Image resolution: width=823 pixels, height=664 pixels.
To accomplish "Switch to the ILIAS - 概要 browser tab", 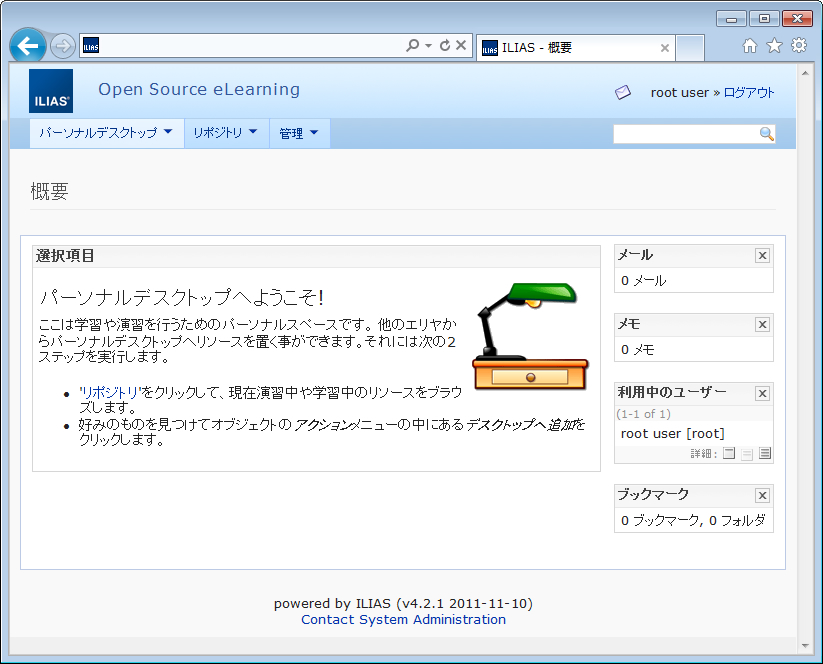I will [x=570, y=47].
